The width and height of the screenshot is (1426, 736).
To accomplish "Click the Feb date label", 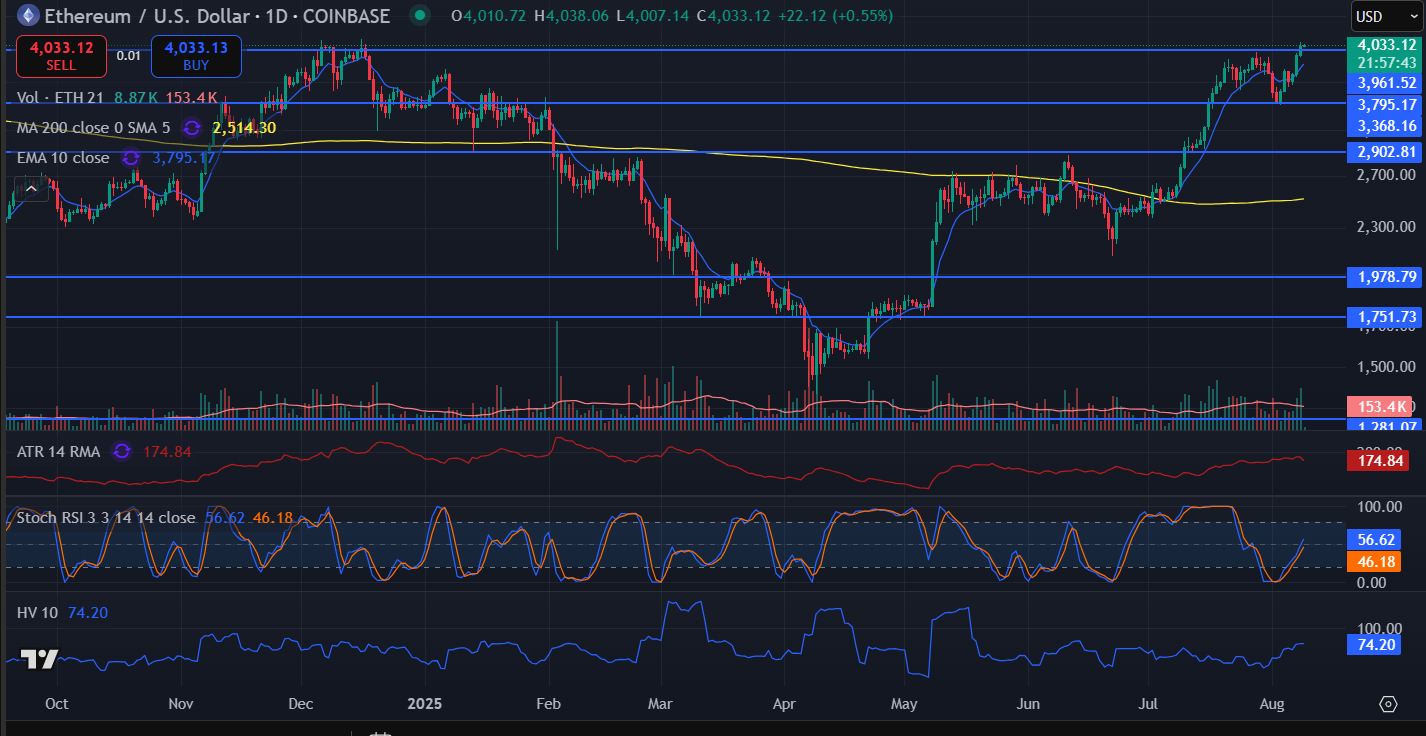I will 551,704.
